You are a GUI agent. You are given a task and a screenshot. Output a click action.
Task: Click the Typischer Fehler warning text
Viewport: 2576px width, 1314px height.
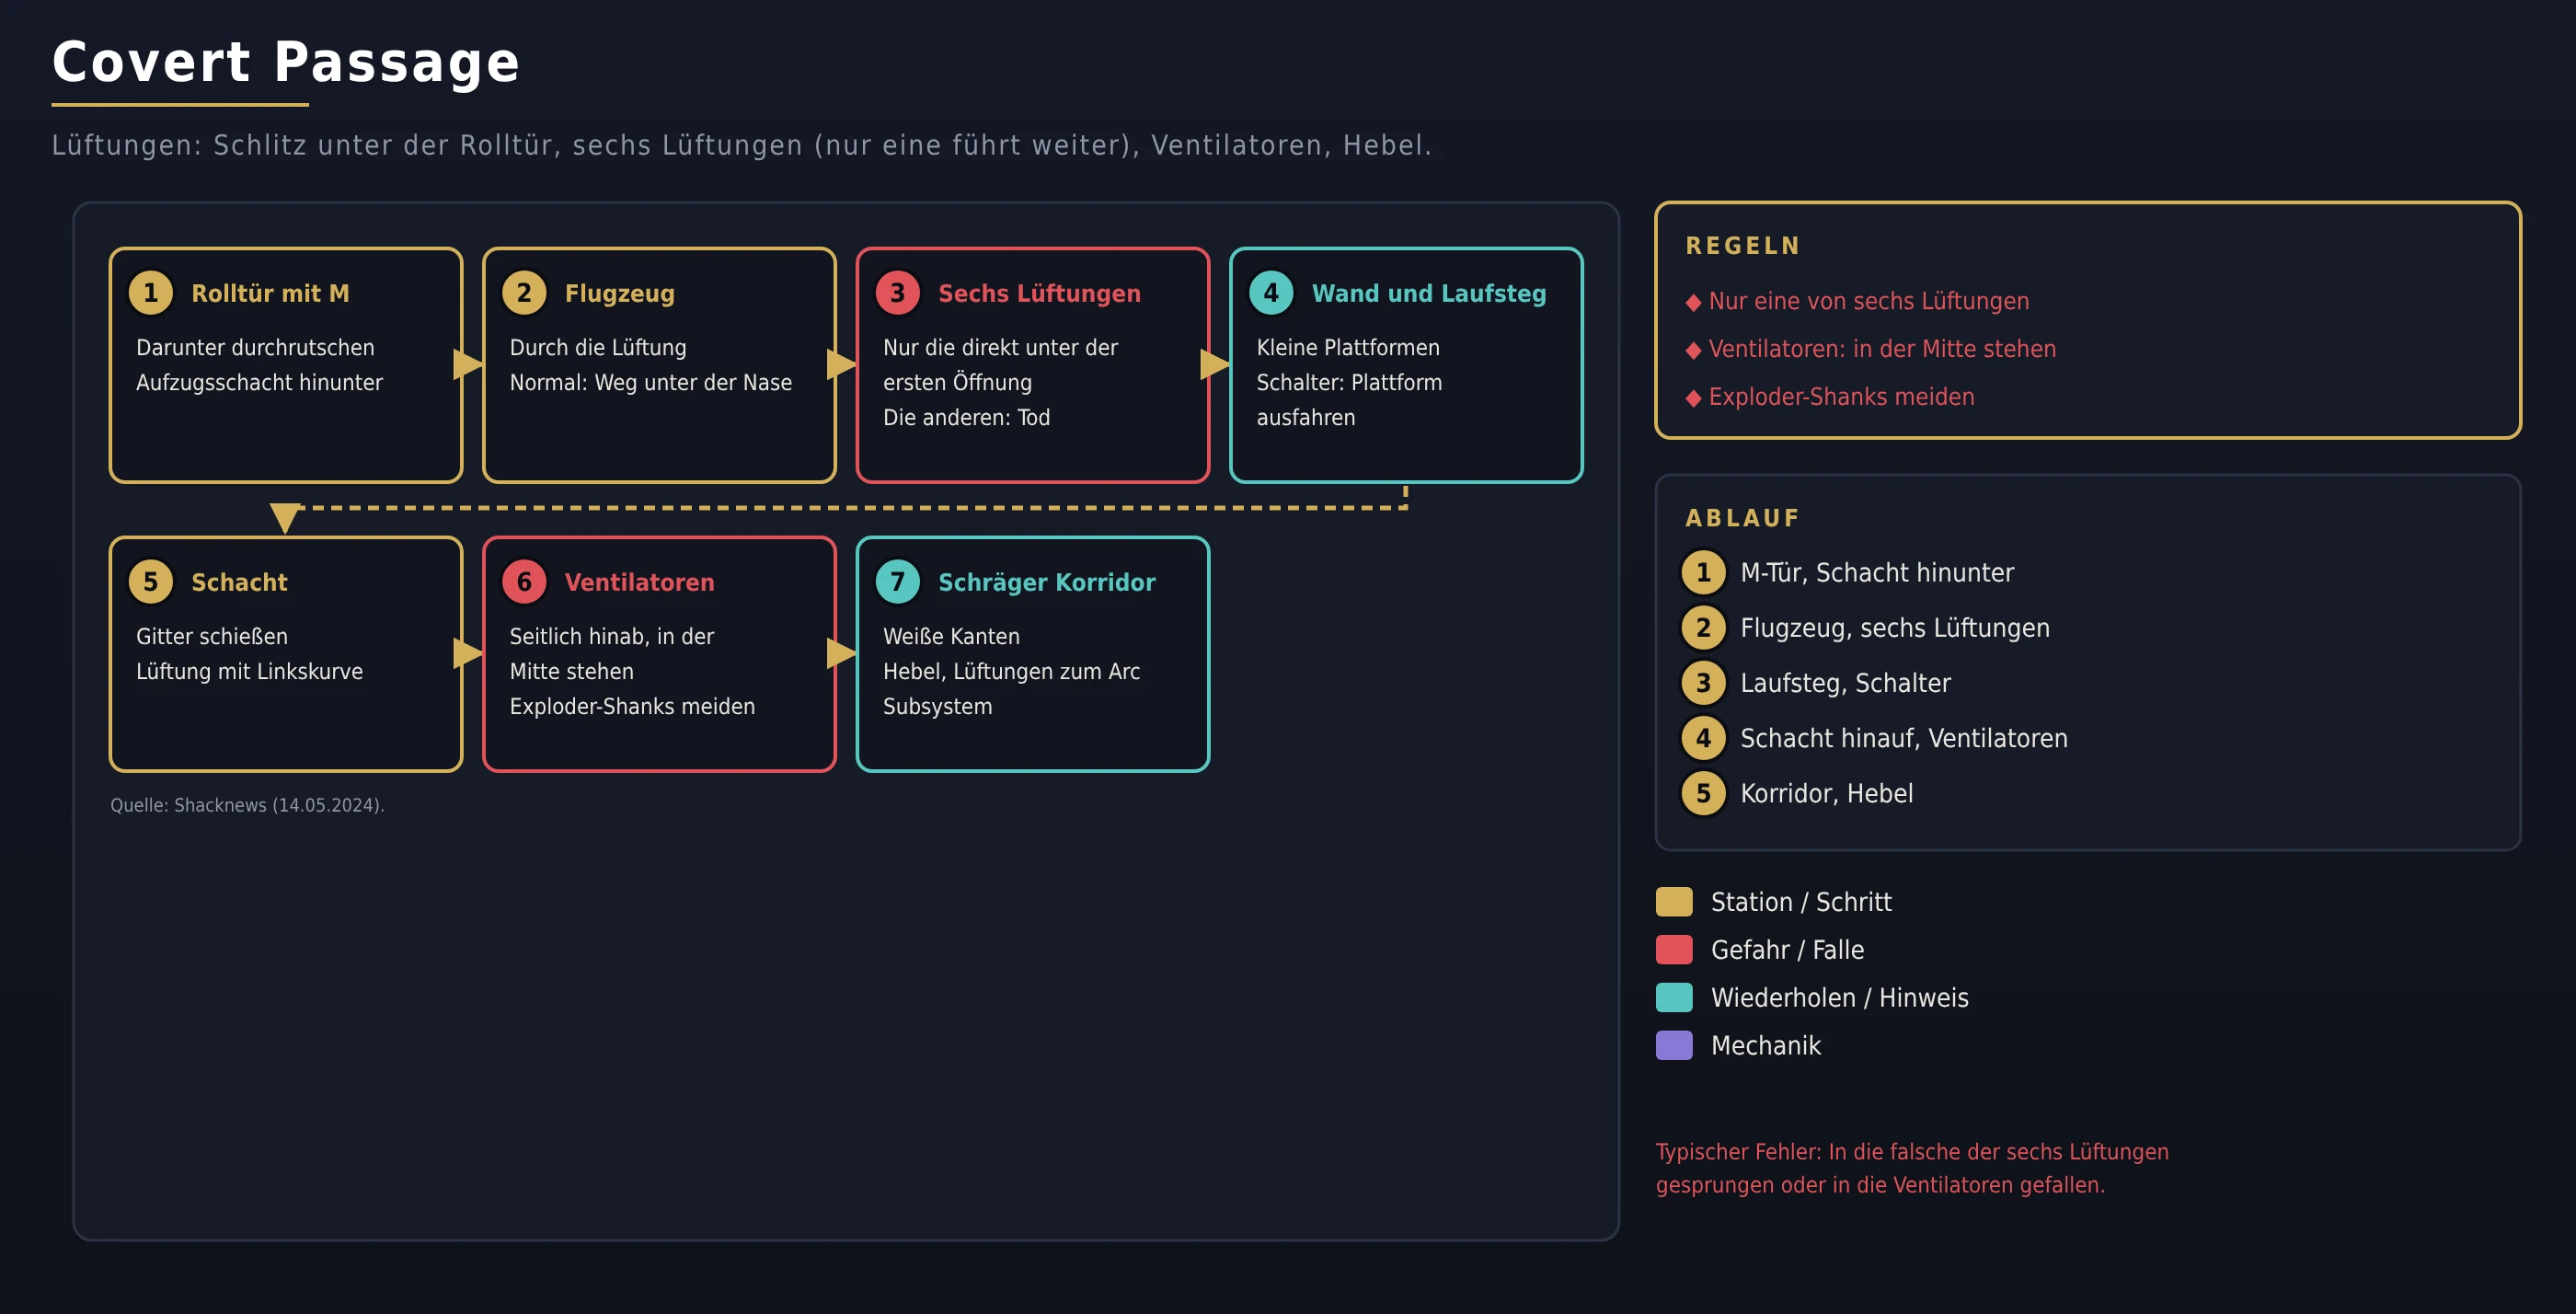1912,1168
